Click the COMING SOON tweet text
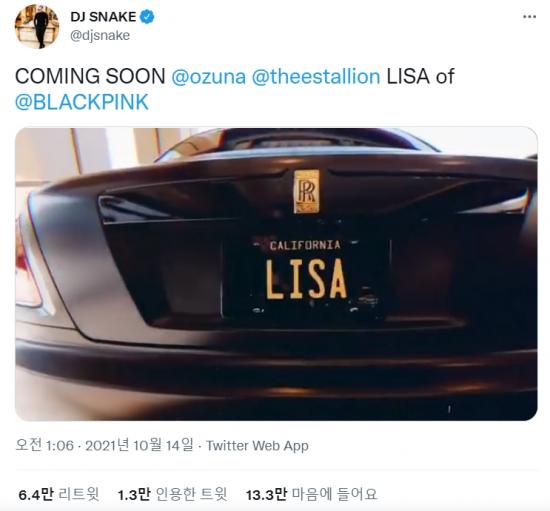Screen dimensions: 550x511 pyautogui.click(x=90, y=76)
